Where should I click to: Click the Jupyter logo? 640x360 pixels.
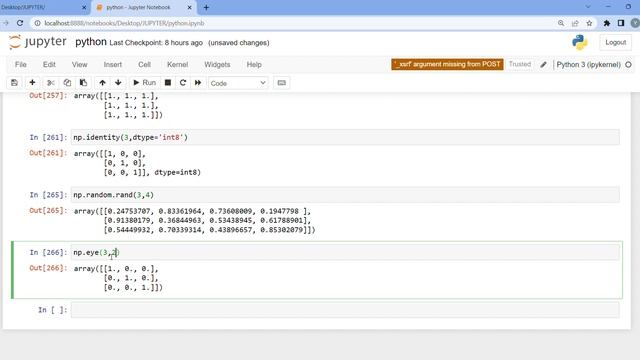click(x=38, y=42)
